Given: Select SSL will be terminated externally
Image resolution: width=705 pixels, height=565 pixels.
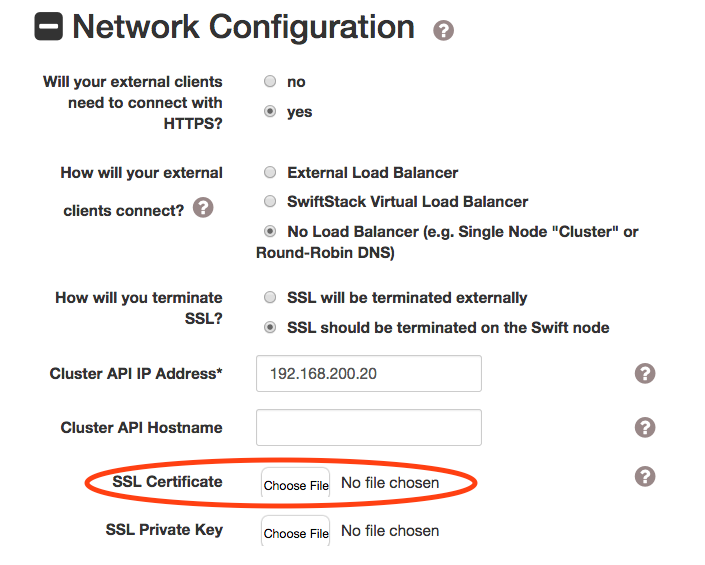Looking at the screenshot, I should (270, 297).
